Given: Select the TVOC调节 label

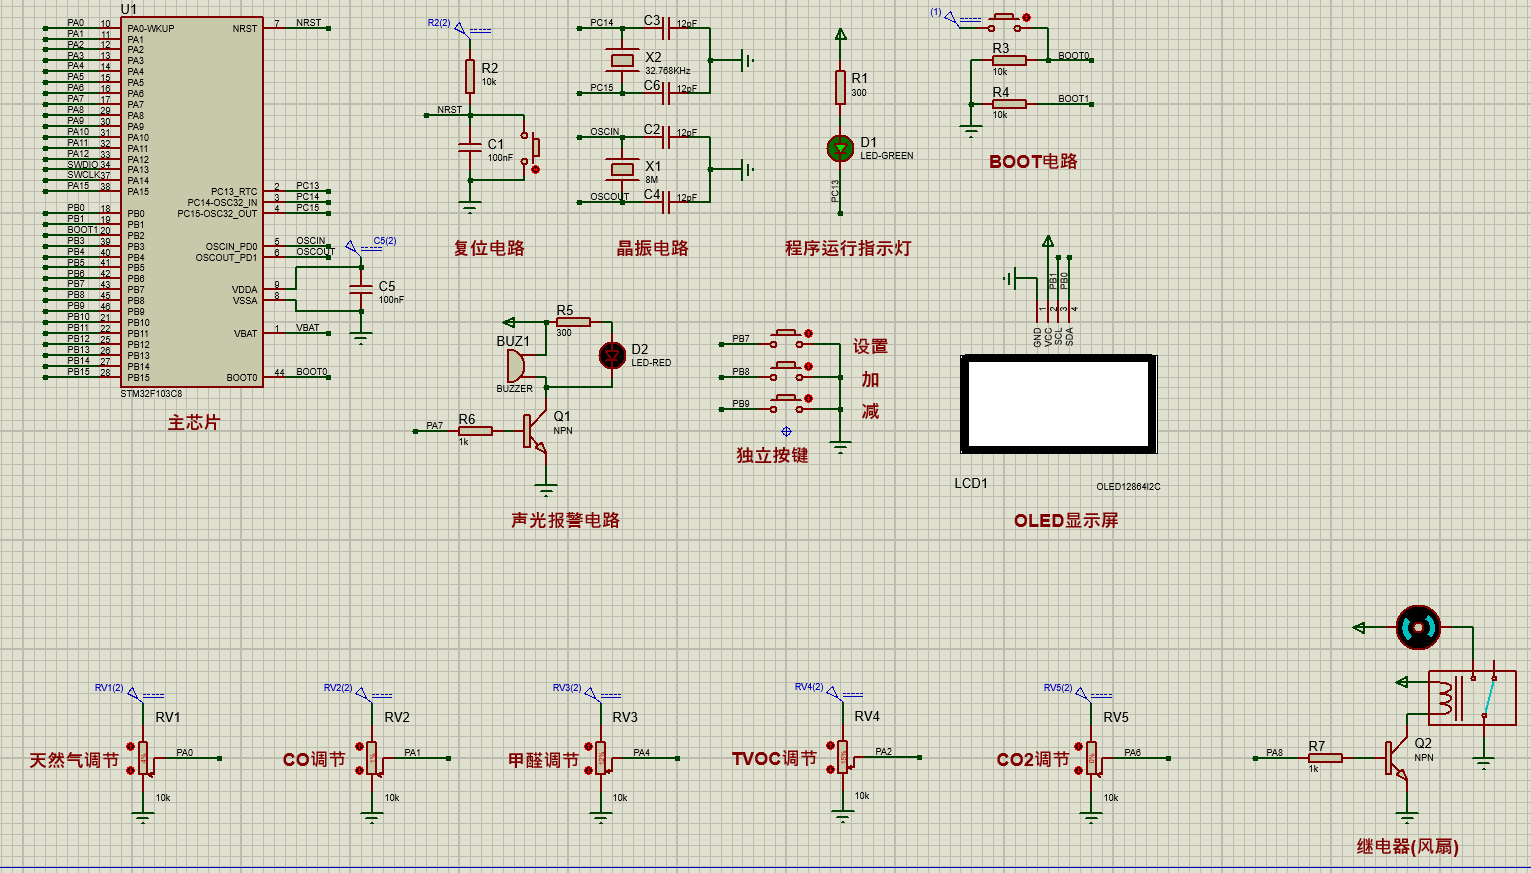Looking at the screenshot, I should click(x=774, y=758).
